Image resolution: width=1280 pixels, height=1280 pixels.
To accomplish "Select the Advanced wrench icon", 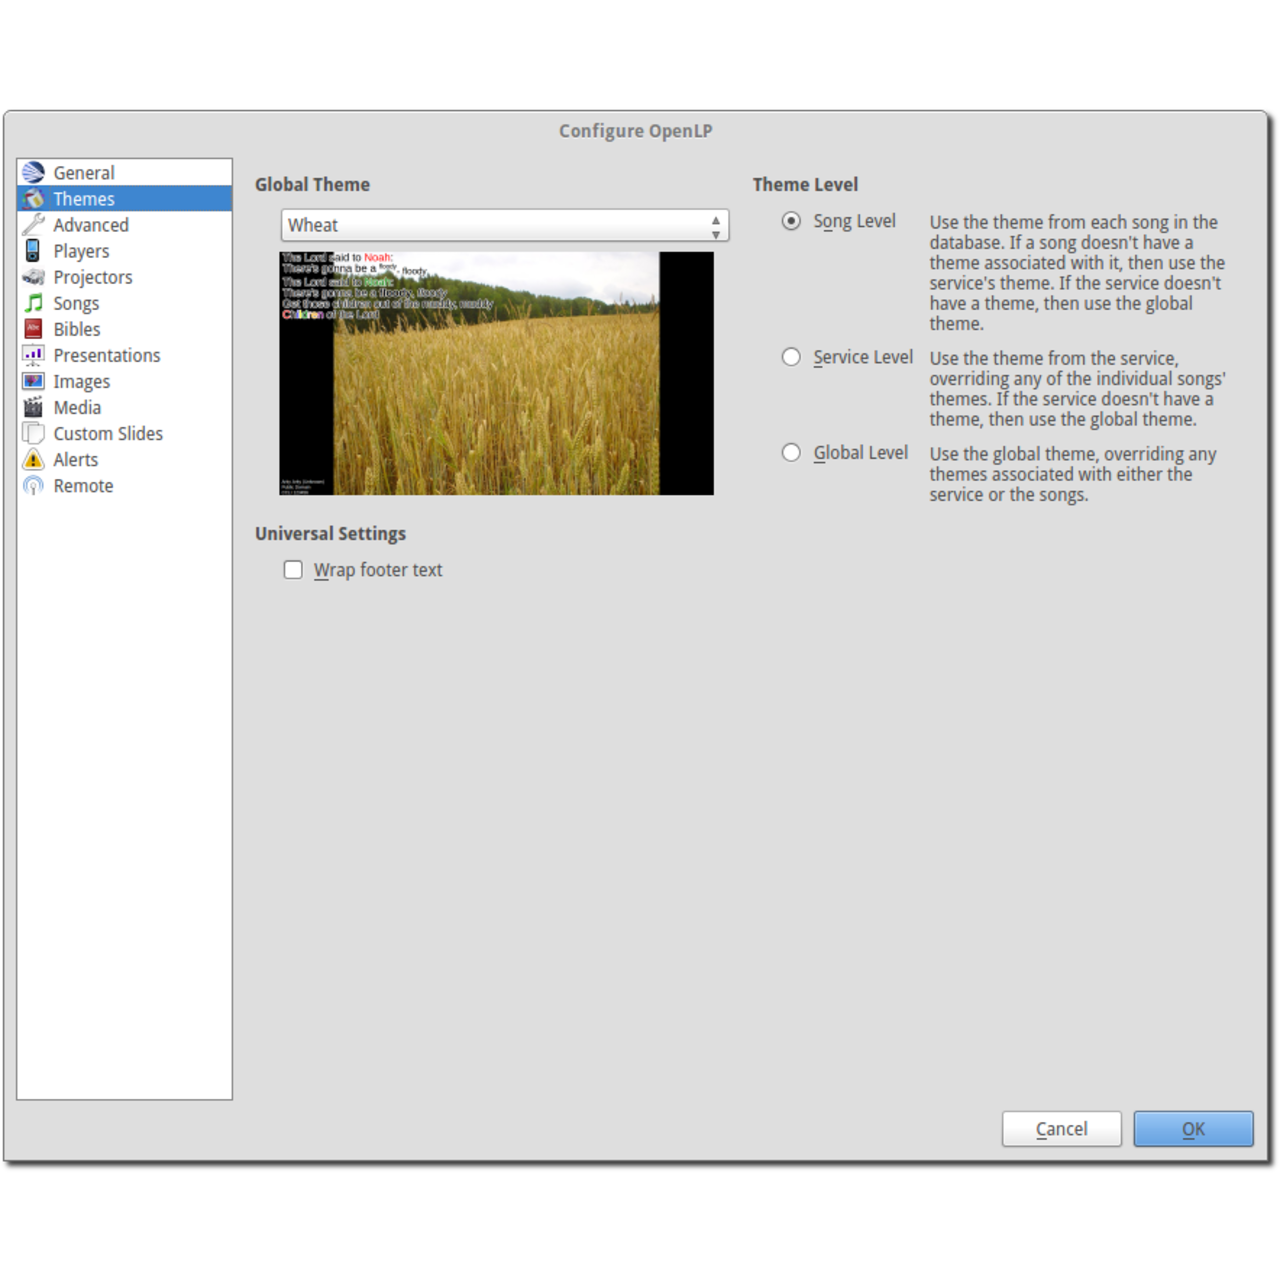I will (34, 225).
